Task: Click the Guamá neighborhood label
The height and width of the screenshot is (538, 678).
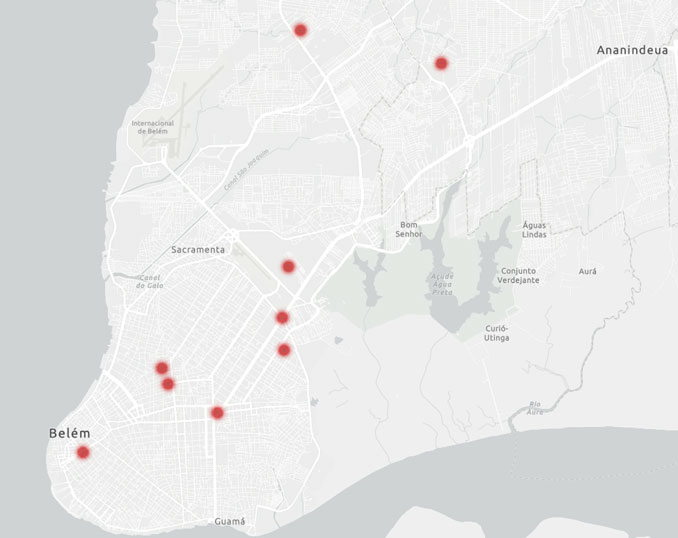Action: tap(229, 522)
